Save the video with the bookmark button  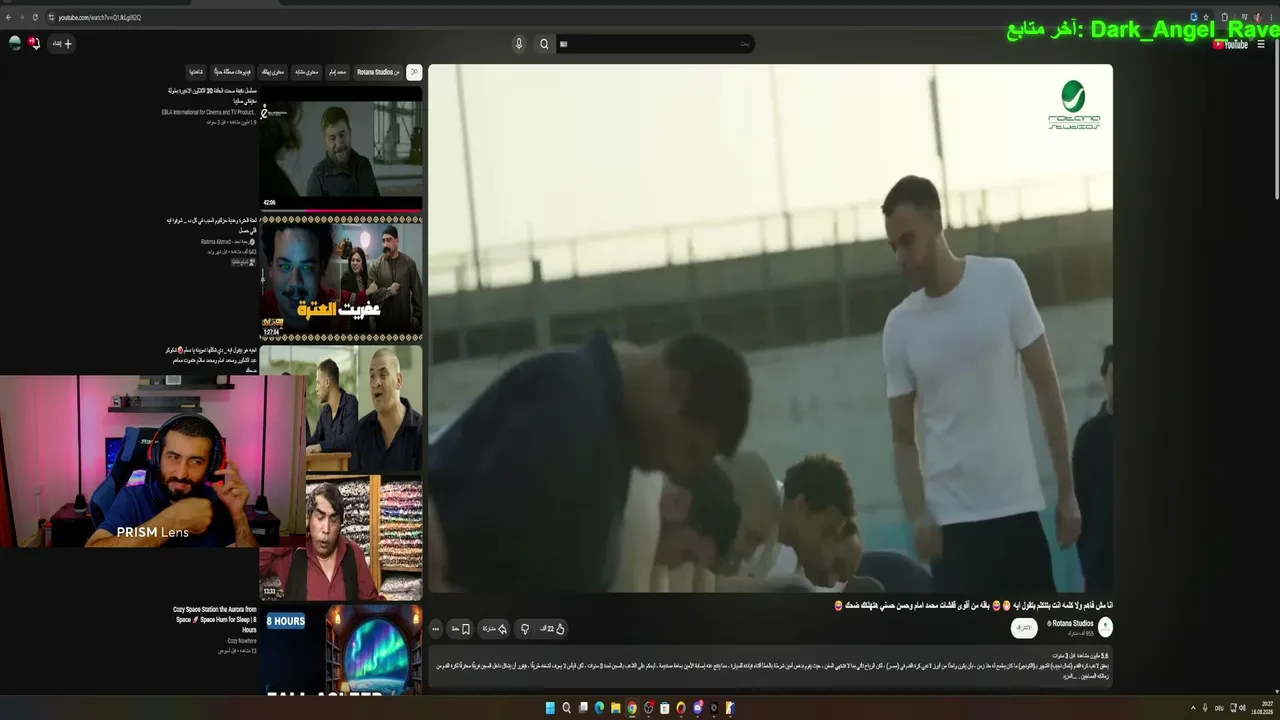click(x=460, y=629)
